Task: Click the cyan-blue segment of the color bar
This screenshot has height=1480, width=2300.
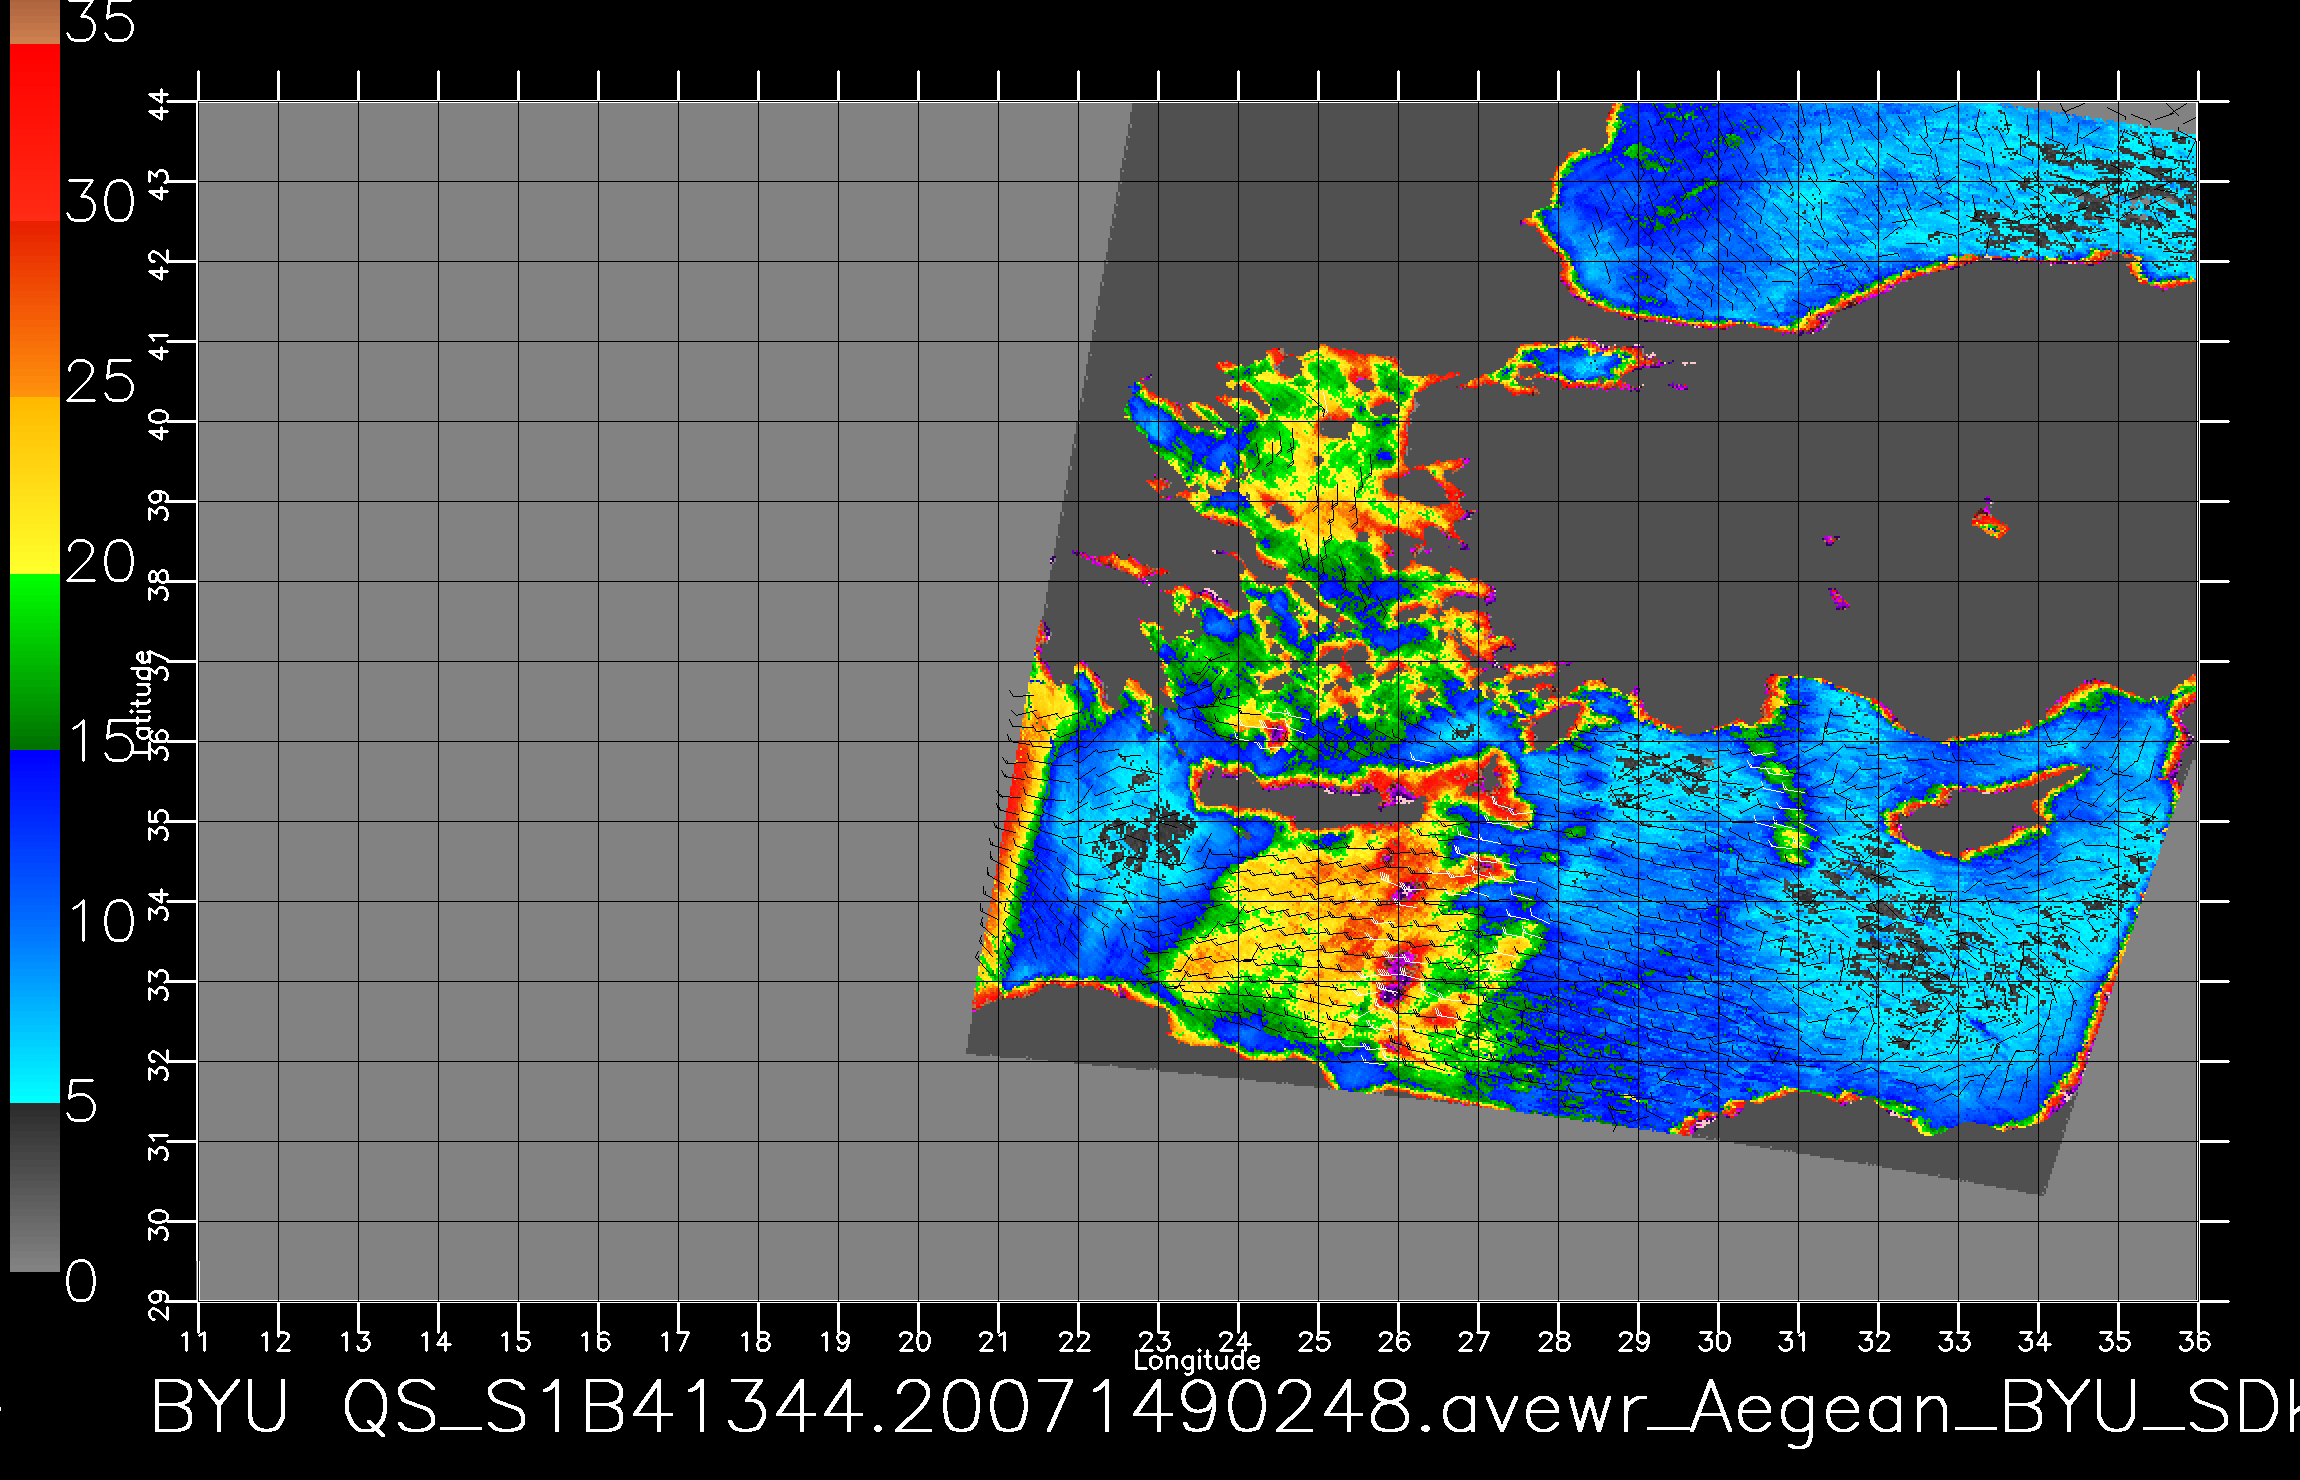Action: [35, 925]
